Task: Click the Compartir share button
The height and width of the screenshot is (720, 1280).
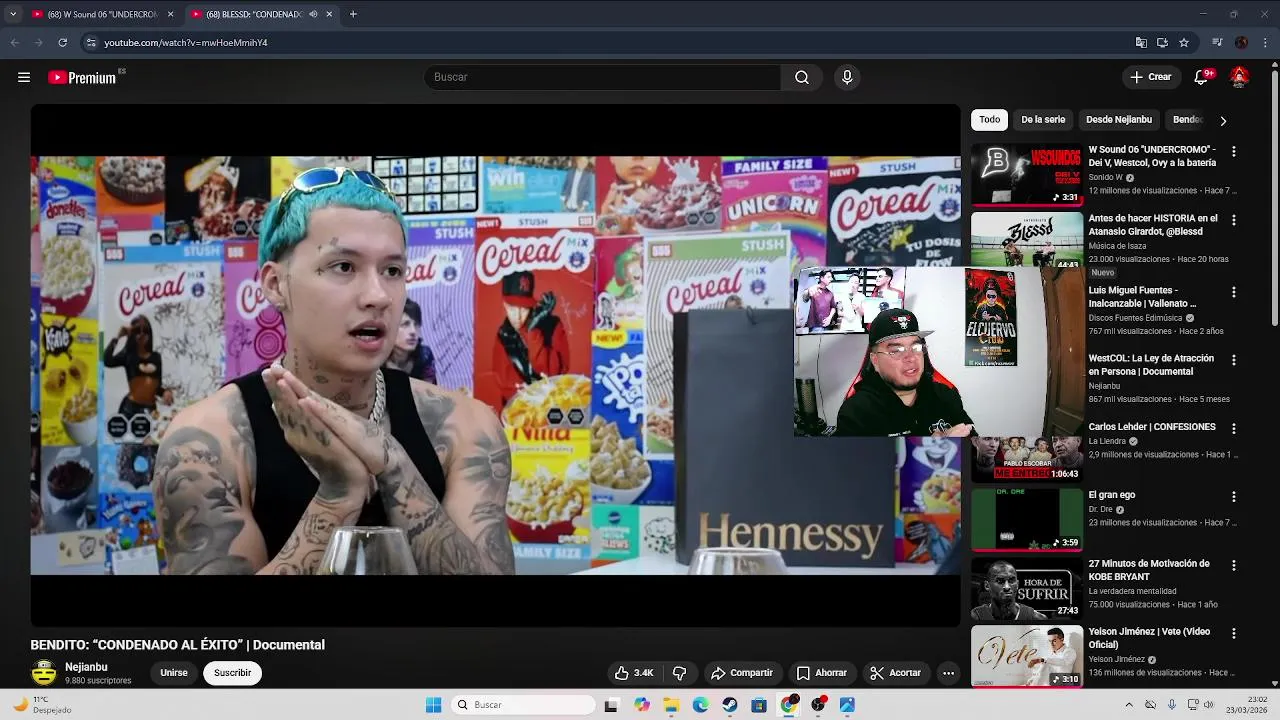Action: (x=742, y=673)
